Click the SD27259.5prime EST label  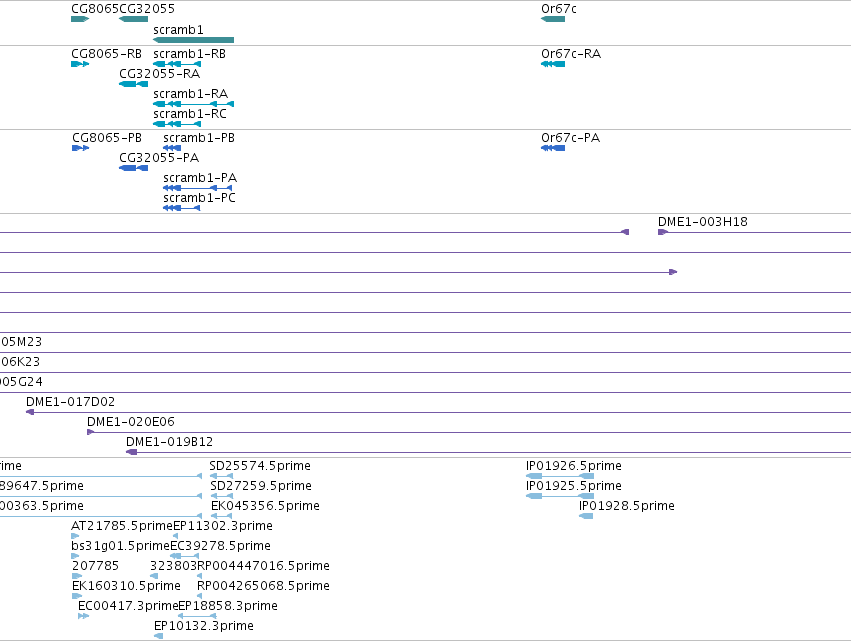(261, 486)
